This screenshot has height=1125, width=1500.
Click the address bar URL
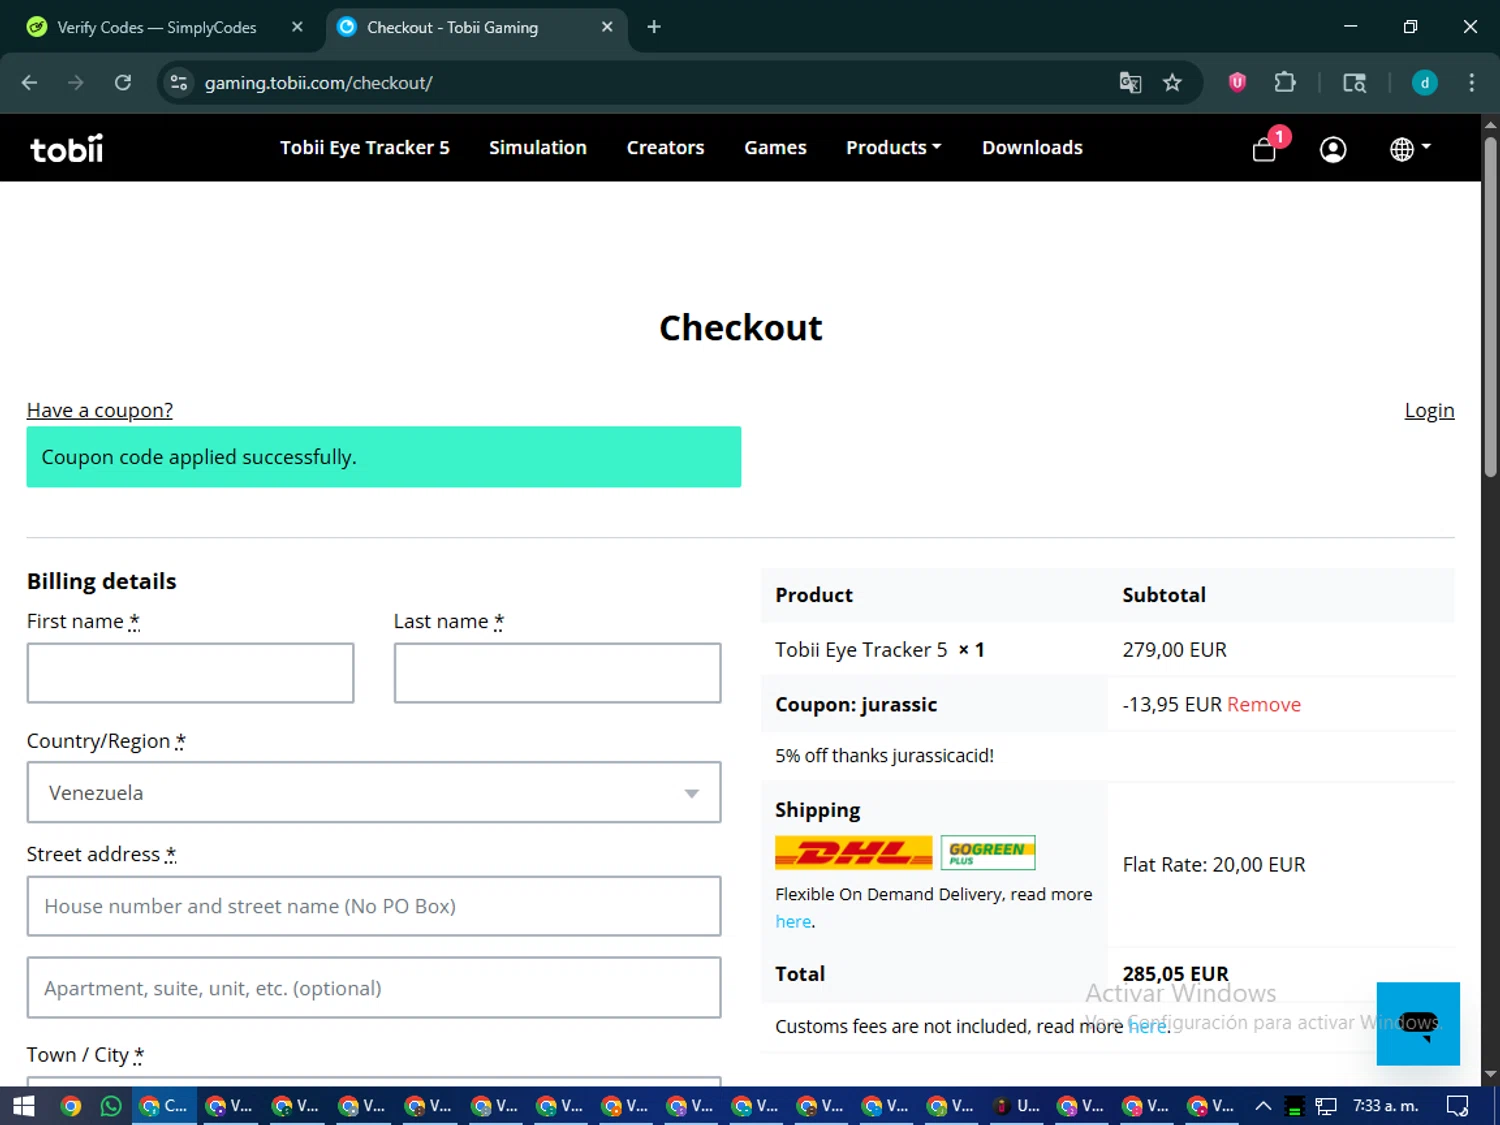pyautogui.click(x=318, y=83)
